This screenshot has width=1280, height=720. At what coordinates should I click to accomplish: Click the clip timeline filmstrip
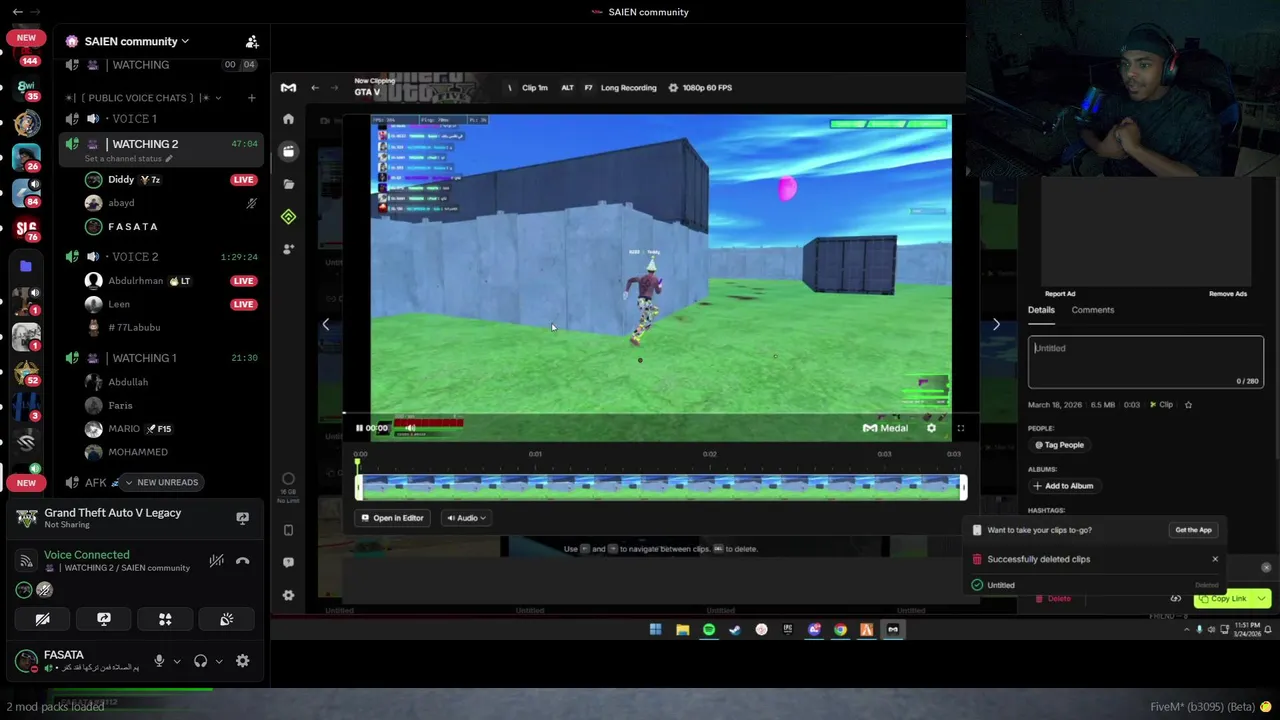click(660, 487)
